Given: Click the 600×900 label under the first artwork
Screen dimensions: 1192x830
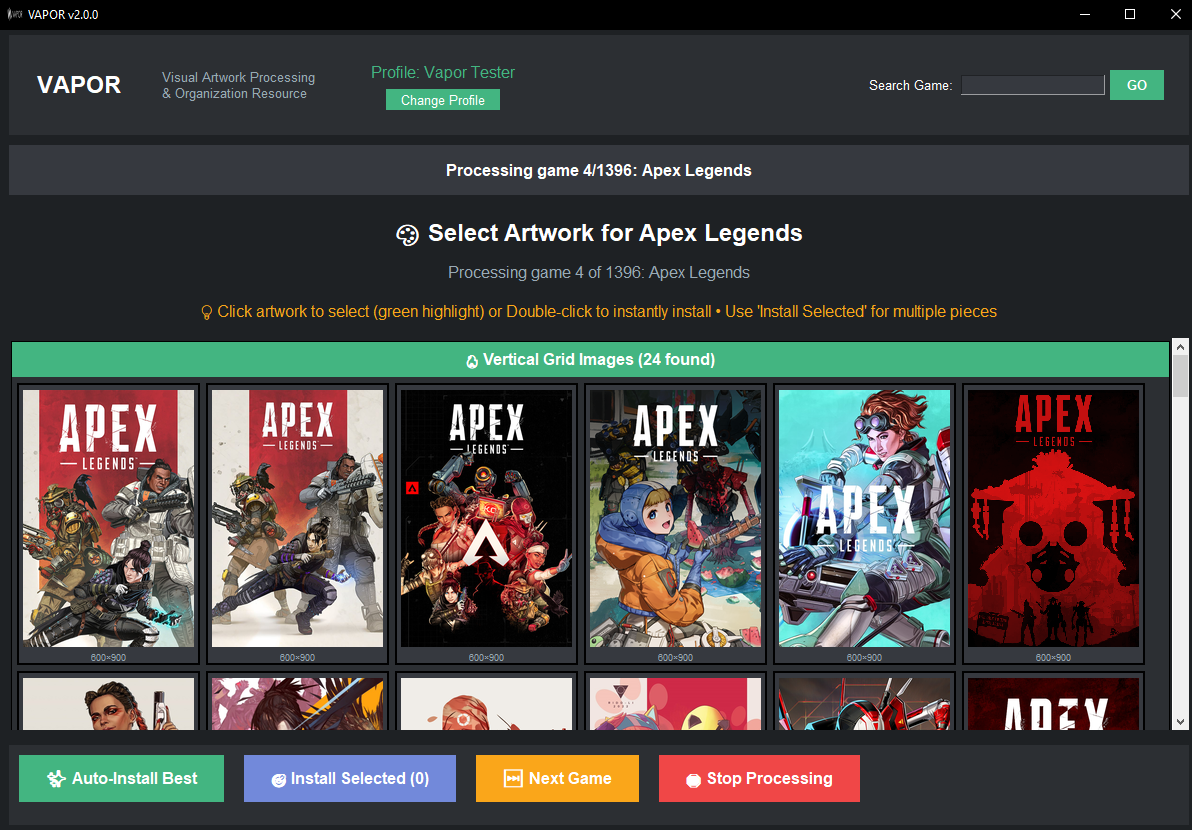Looking at the screenshot, I should point(109,657).
